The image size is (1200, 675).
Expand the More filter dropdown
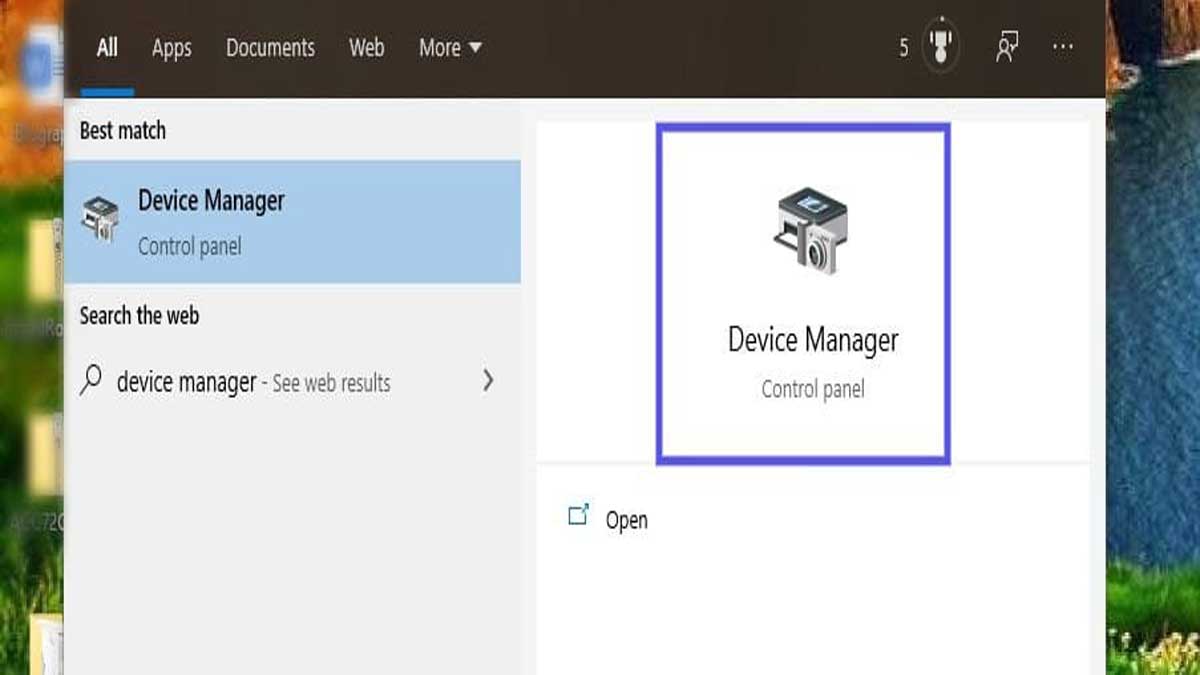[x=450, y=47]
